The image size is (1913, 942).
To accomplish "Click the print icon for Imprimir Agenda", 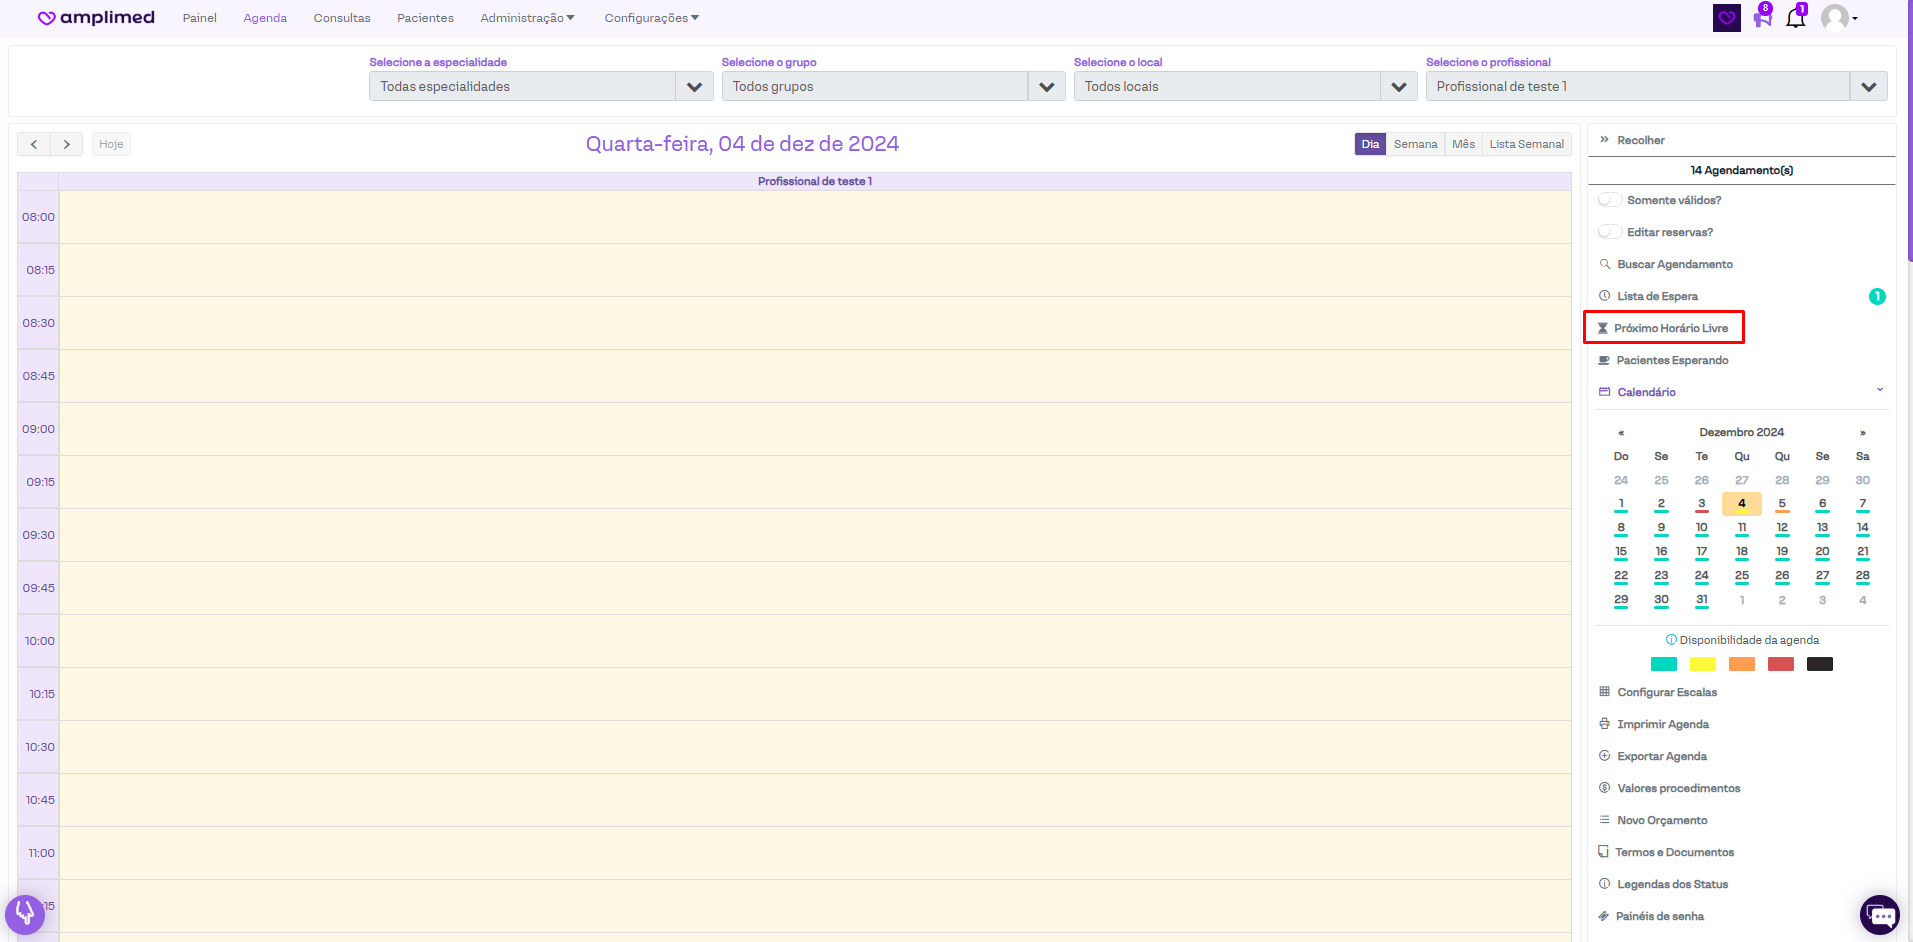I will point(1604,724).
